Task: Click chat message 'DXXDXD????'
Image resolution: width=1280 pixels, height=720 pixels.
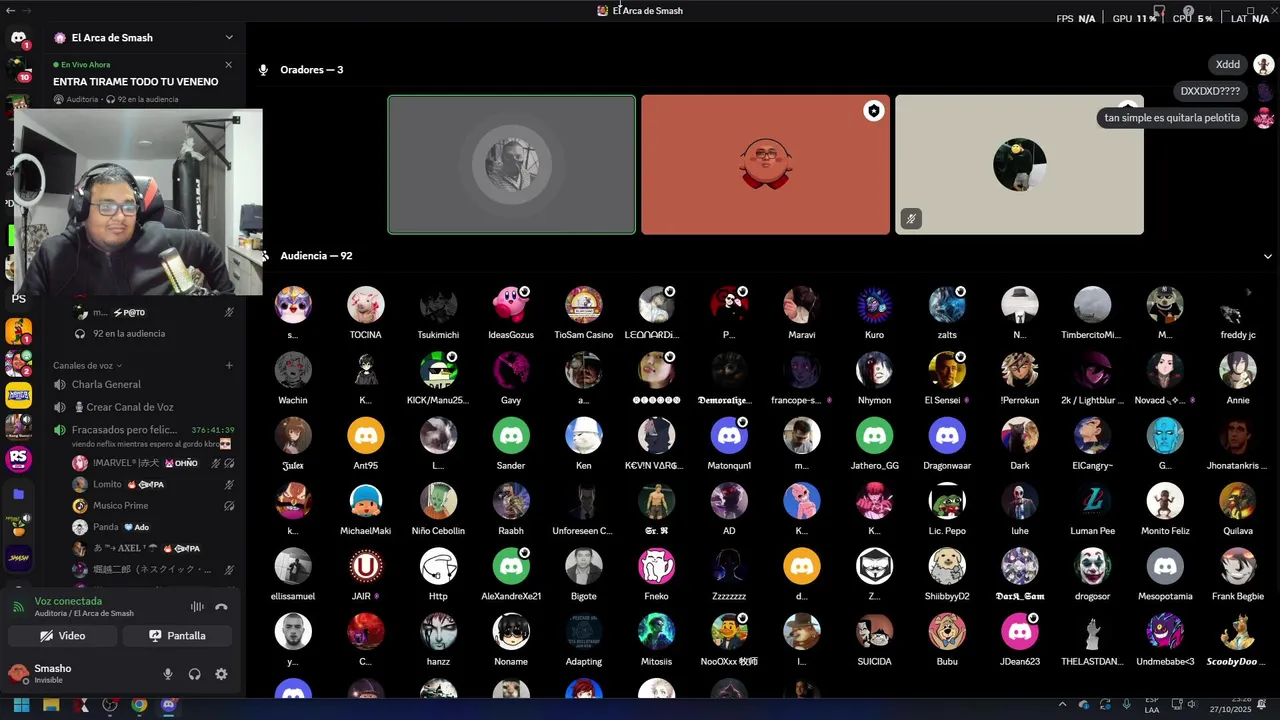Action: click(1210, 91)
